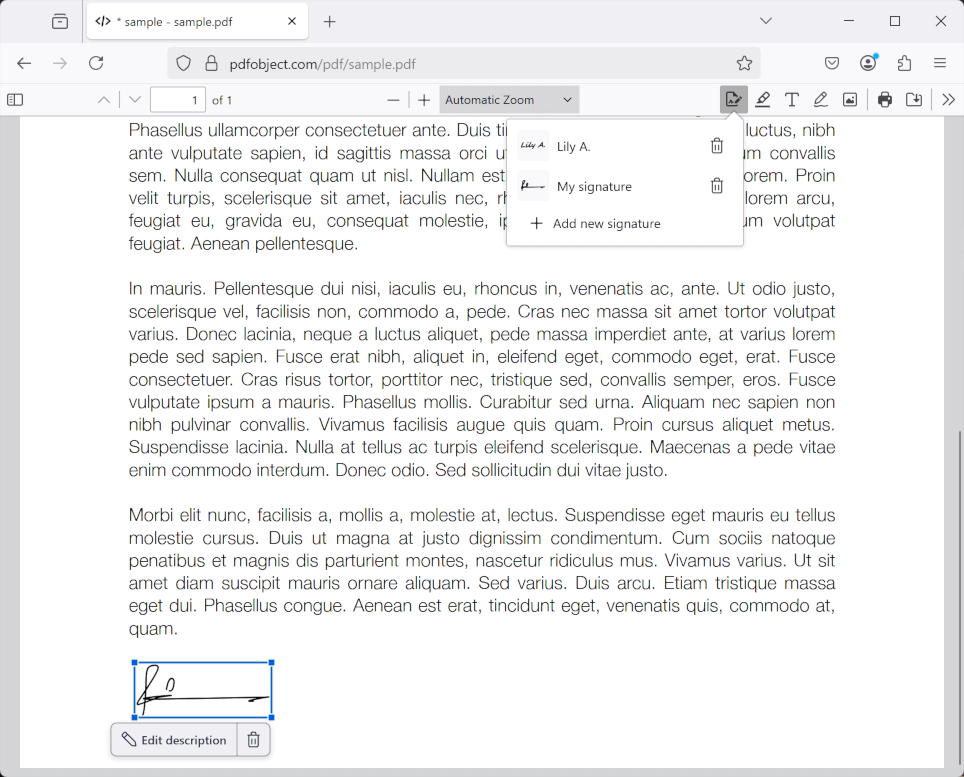
Task: Click the page number input field
Action: pos(178,100)
